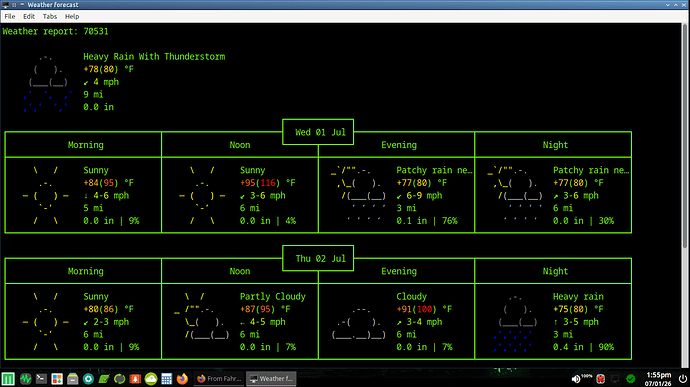
Task: Launch the calculator from the taskbar
Action: [x=166, y=379]
